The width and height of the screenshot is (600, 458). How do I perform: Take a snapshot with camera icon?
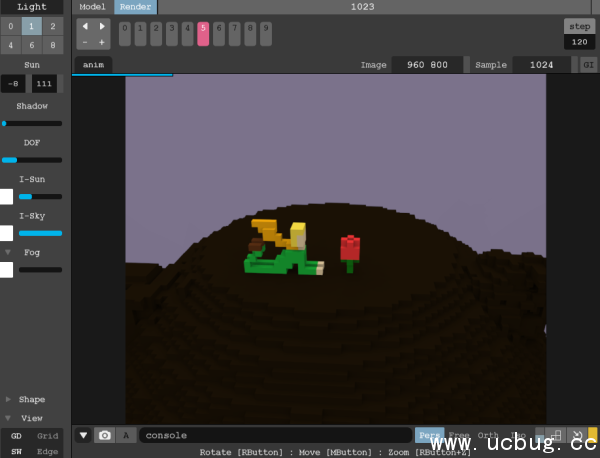[104, 435]
